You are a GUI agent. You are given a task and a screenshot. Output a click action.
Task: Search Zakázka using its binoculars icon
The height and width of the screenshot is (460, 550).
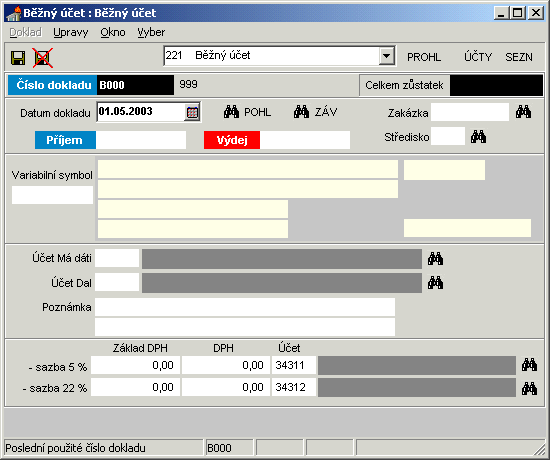point(523,112)
